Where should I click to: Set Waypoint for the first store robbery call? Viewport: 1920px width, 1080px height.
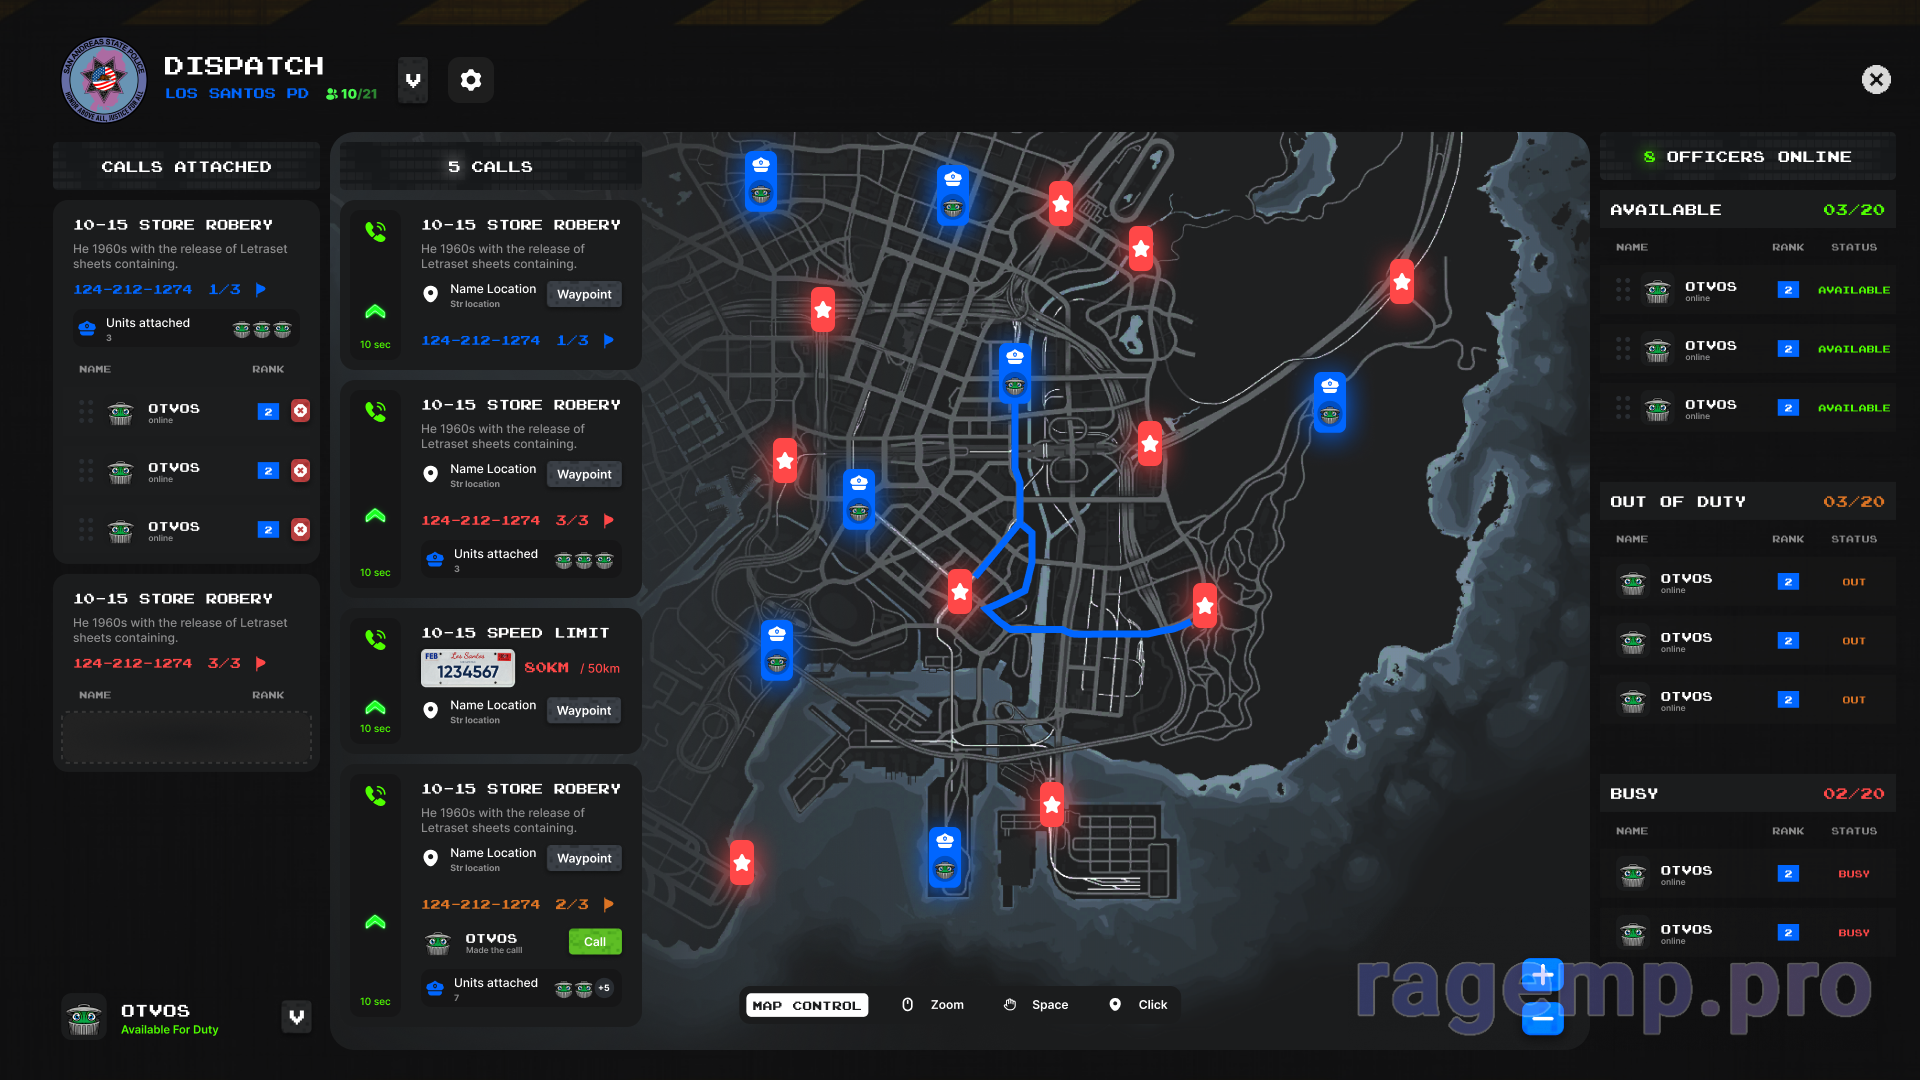(584, 294)
